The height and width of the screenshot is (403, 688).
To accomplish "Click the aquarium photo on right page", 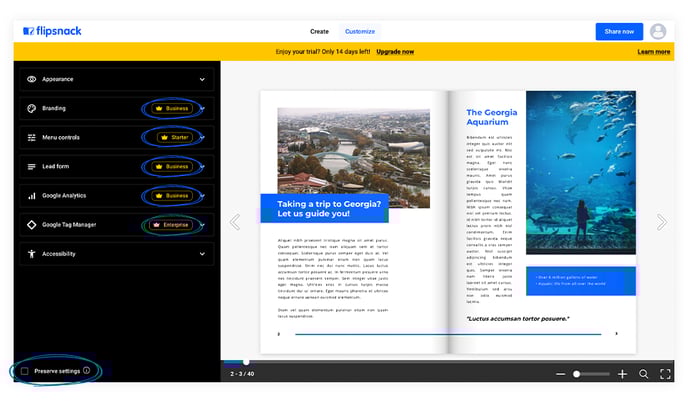I will pos(580,173).
